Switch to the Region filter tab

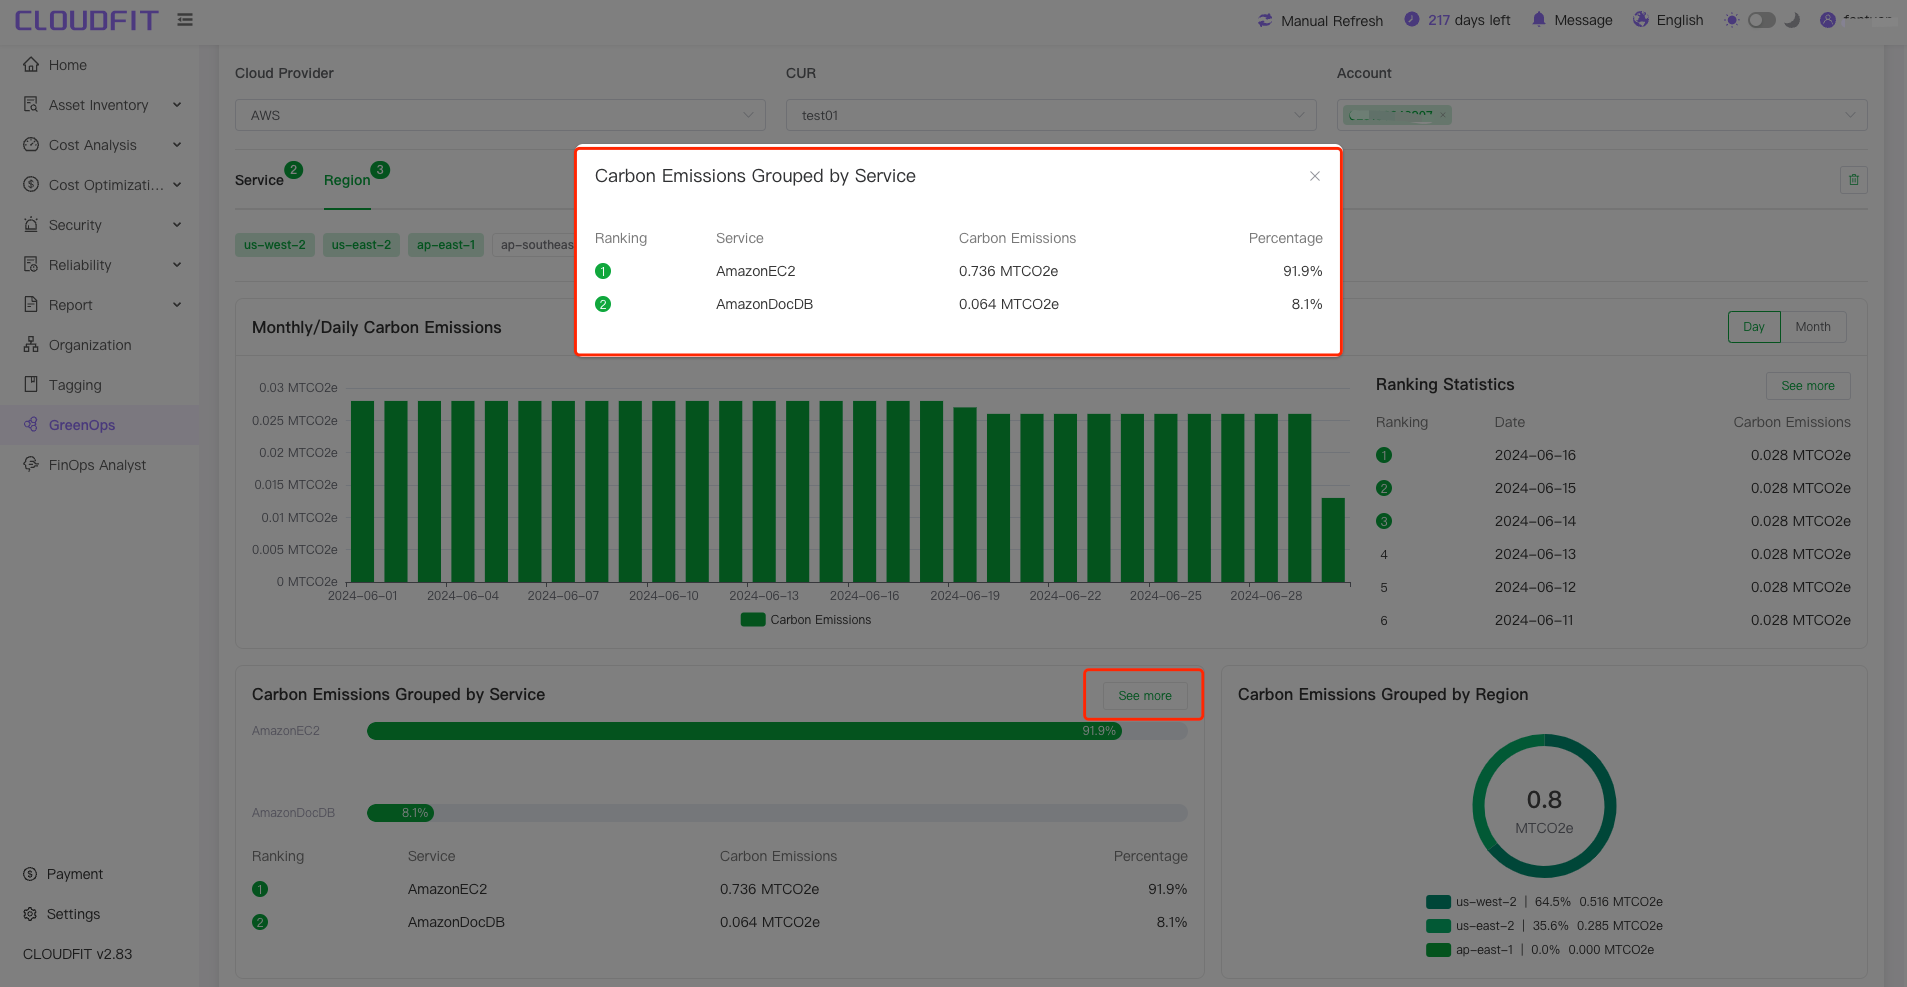coord(347,180)
